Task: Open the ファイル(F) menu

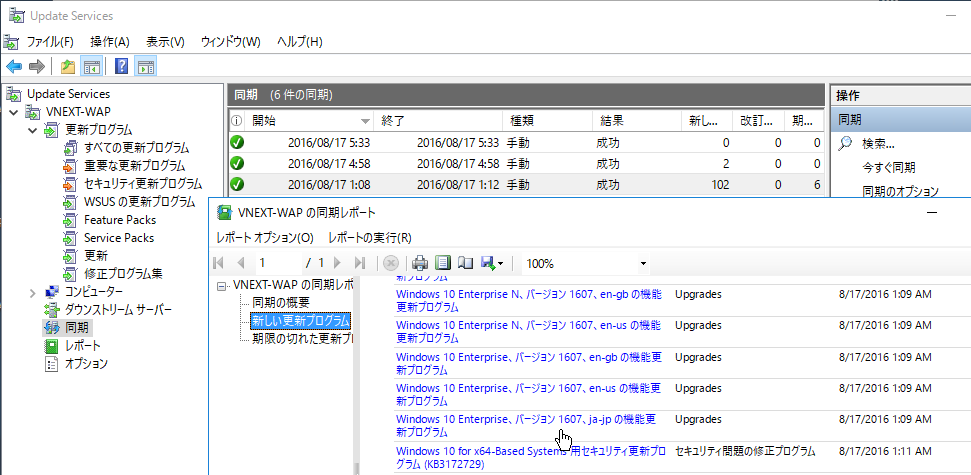Action: click(50, 42)
